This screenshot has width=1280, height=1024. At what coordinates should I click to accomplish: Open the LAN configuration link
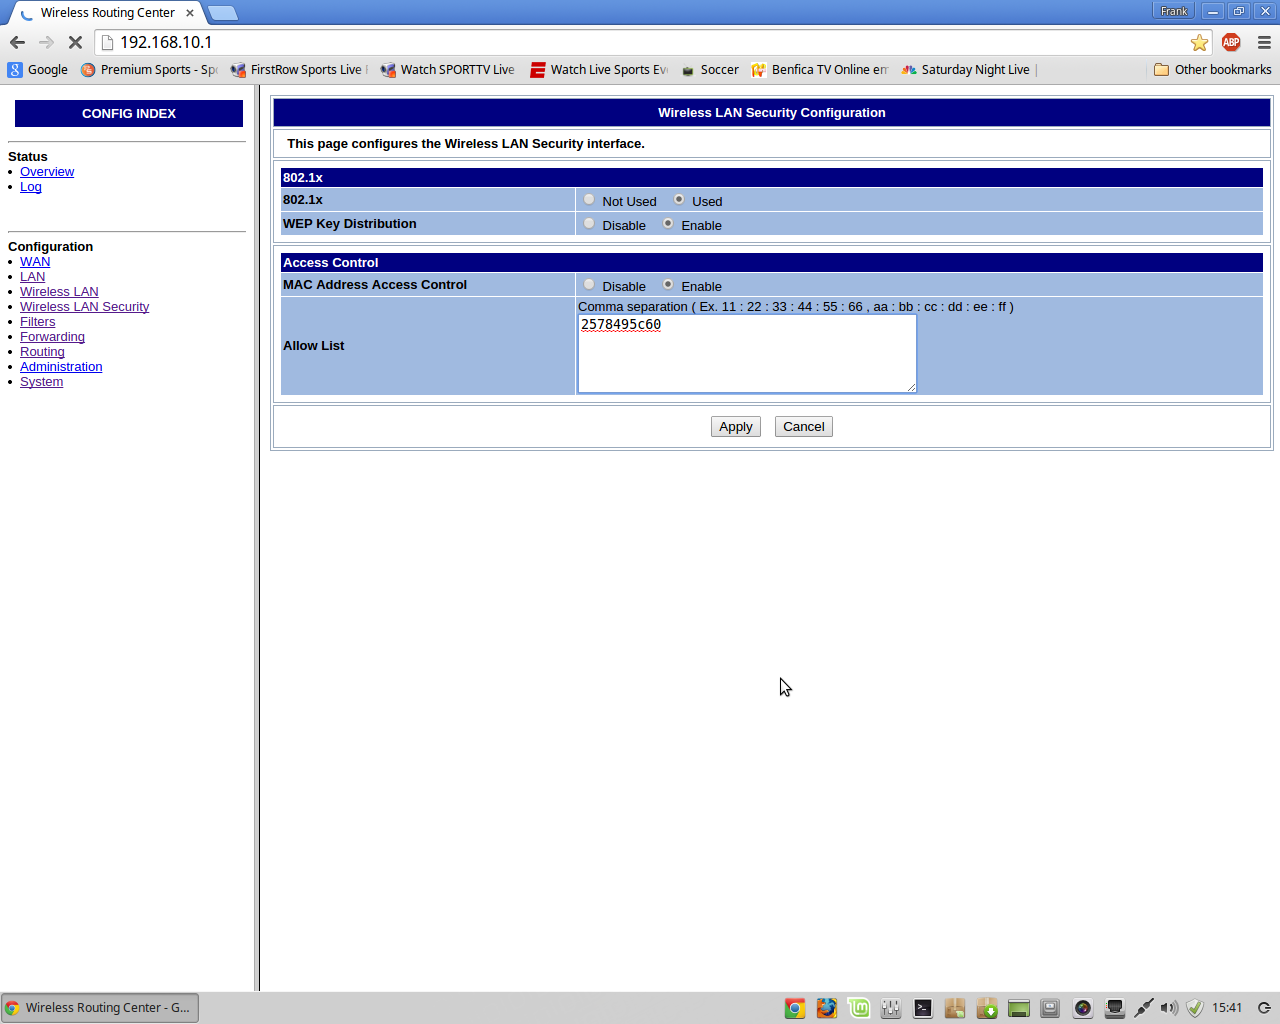point(32,277)
